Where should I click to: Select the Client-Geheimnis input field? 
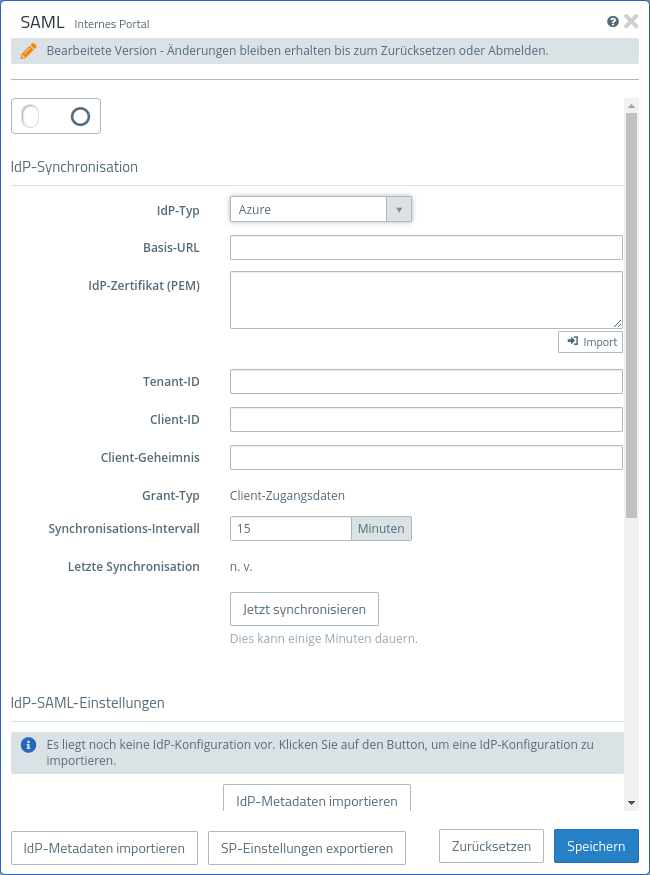[x=426, y=458]
